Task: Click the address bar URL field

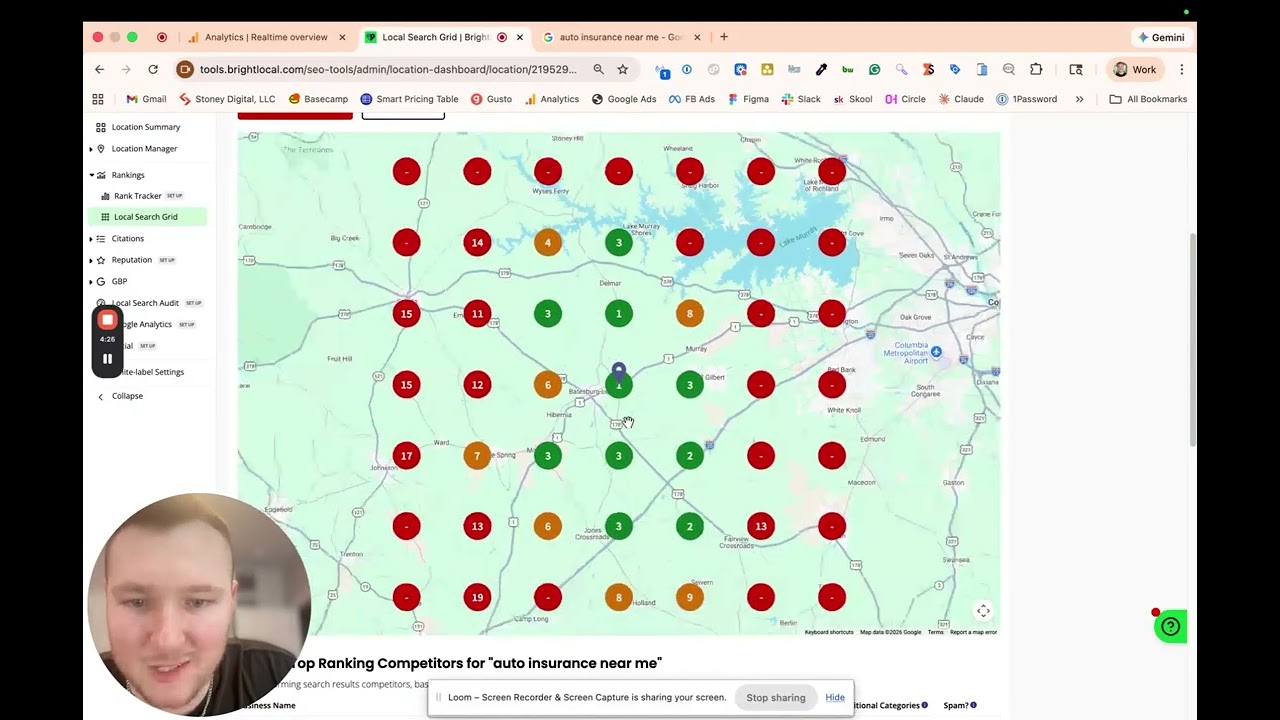Action: 388,69
